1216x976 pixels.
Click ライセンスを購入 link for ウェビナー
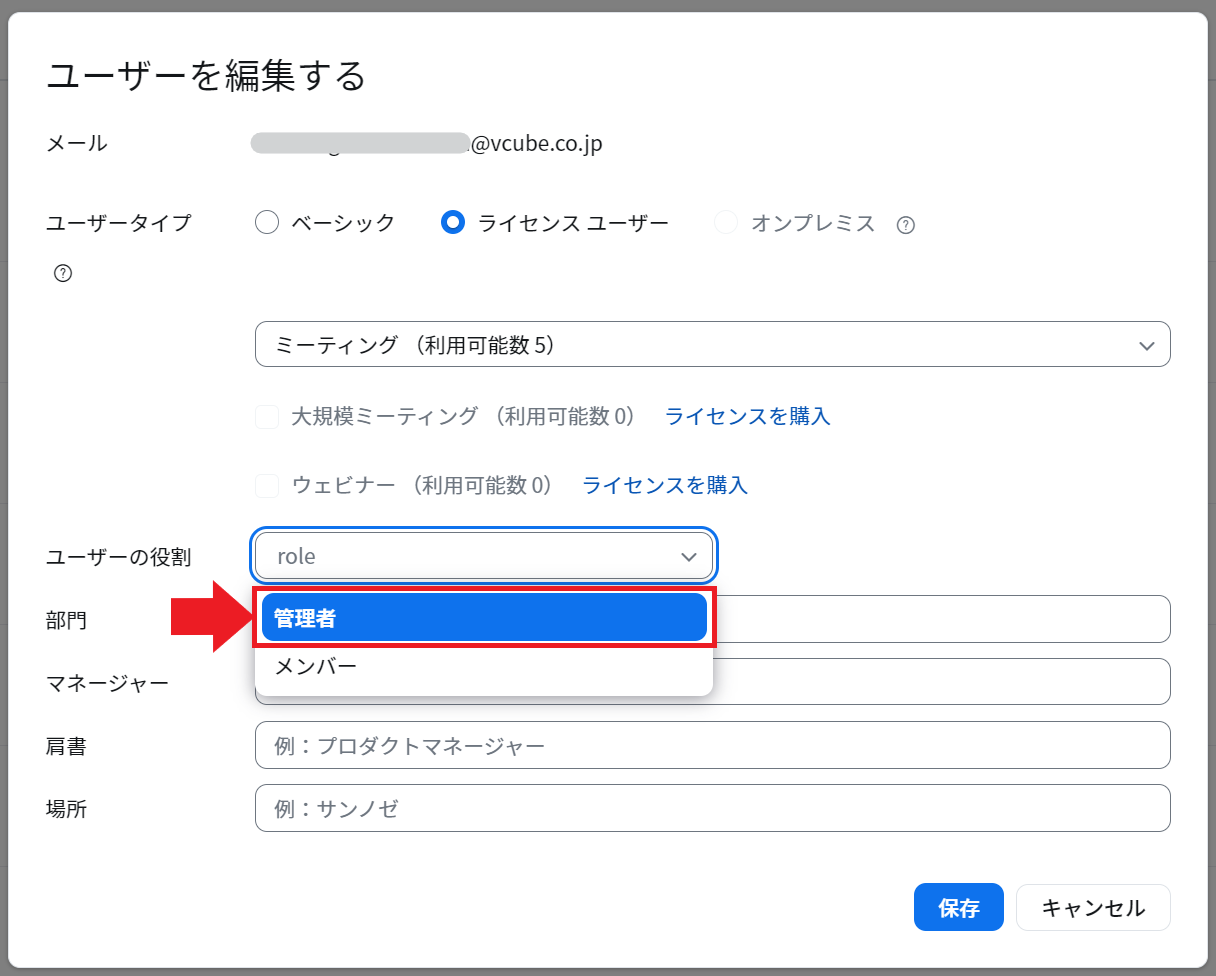[665, 486]
